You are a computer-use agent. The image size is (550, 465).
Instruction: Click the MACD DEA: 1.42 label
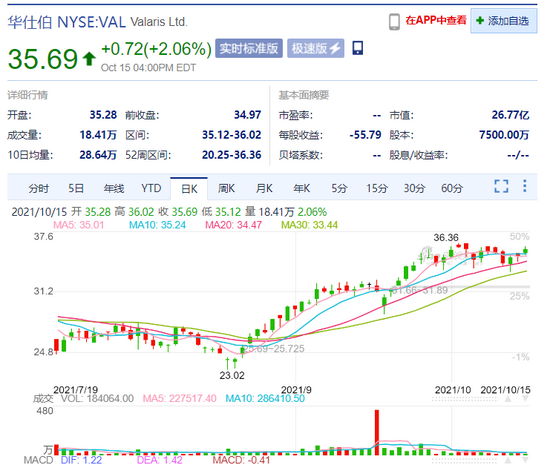click(x=160, y=460)
